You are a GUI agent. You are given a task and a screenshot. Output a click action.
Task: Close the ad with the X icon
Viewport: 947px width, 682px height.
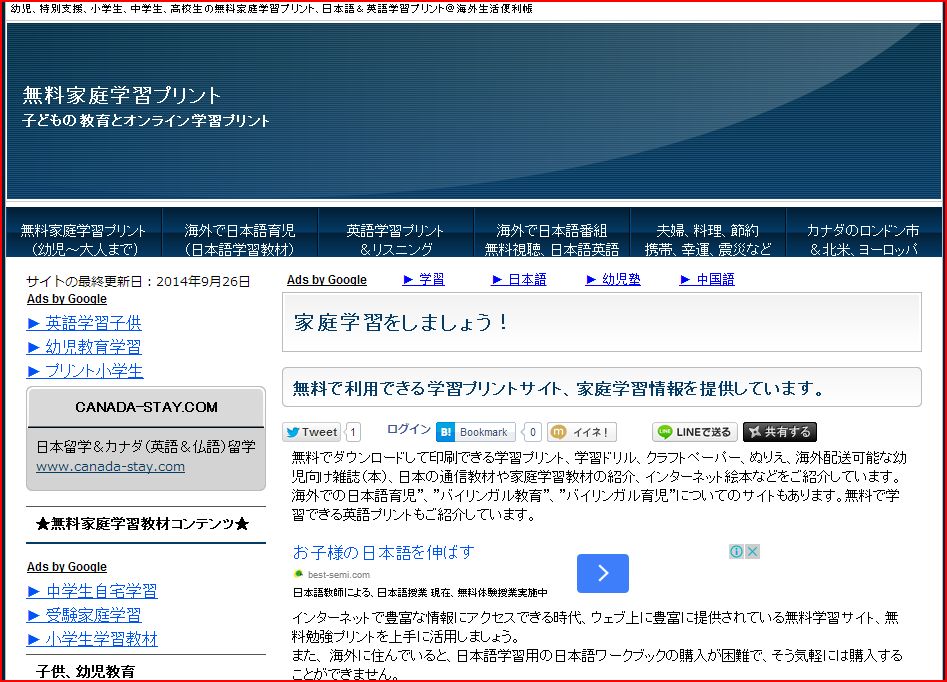(752, 552)
